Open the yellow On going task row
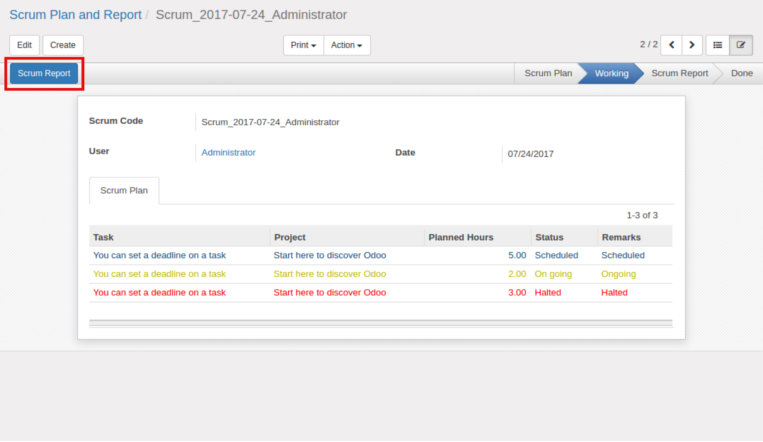Viewport: 763px width, 442px height. coord(381,274)
